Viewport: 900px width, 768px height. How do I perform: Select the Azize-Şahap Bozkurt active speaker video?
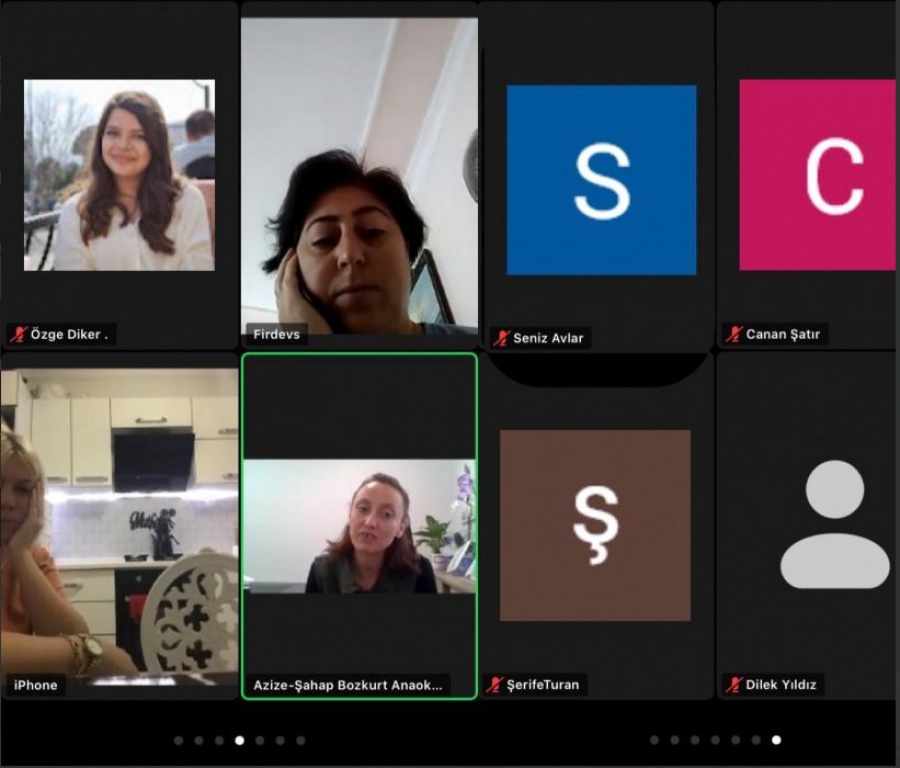click(359, 526)
